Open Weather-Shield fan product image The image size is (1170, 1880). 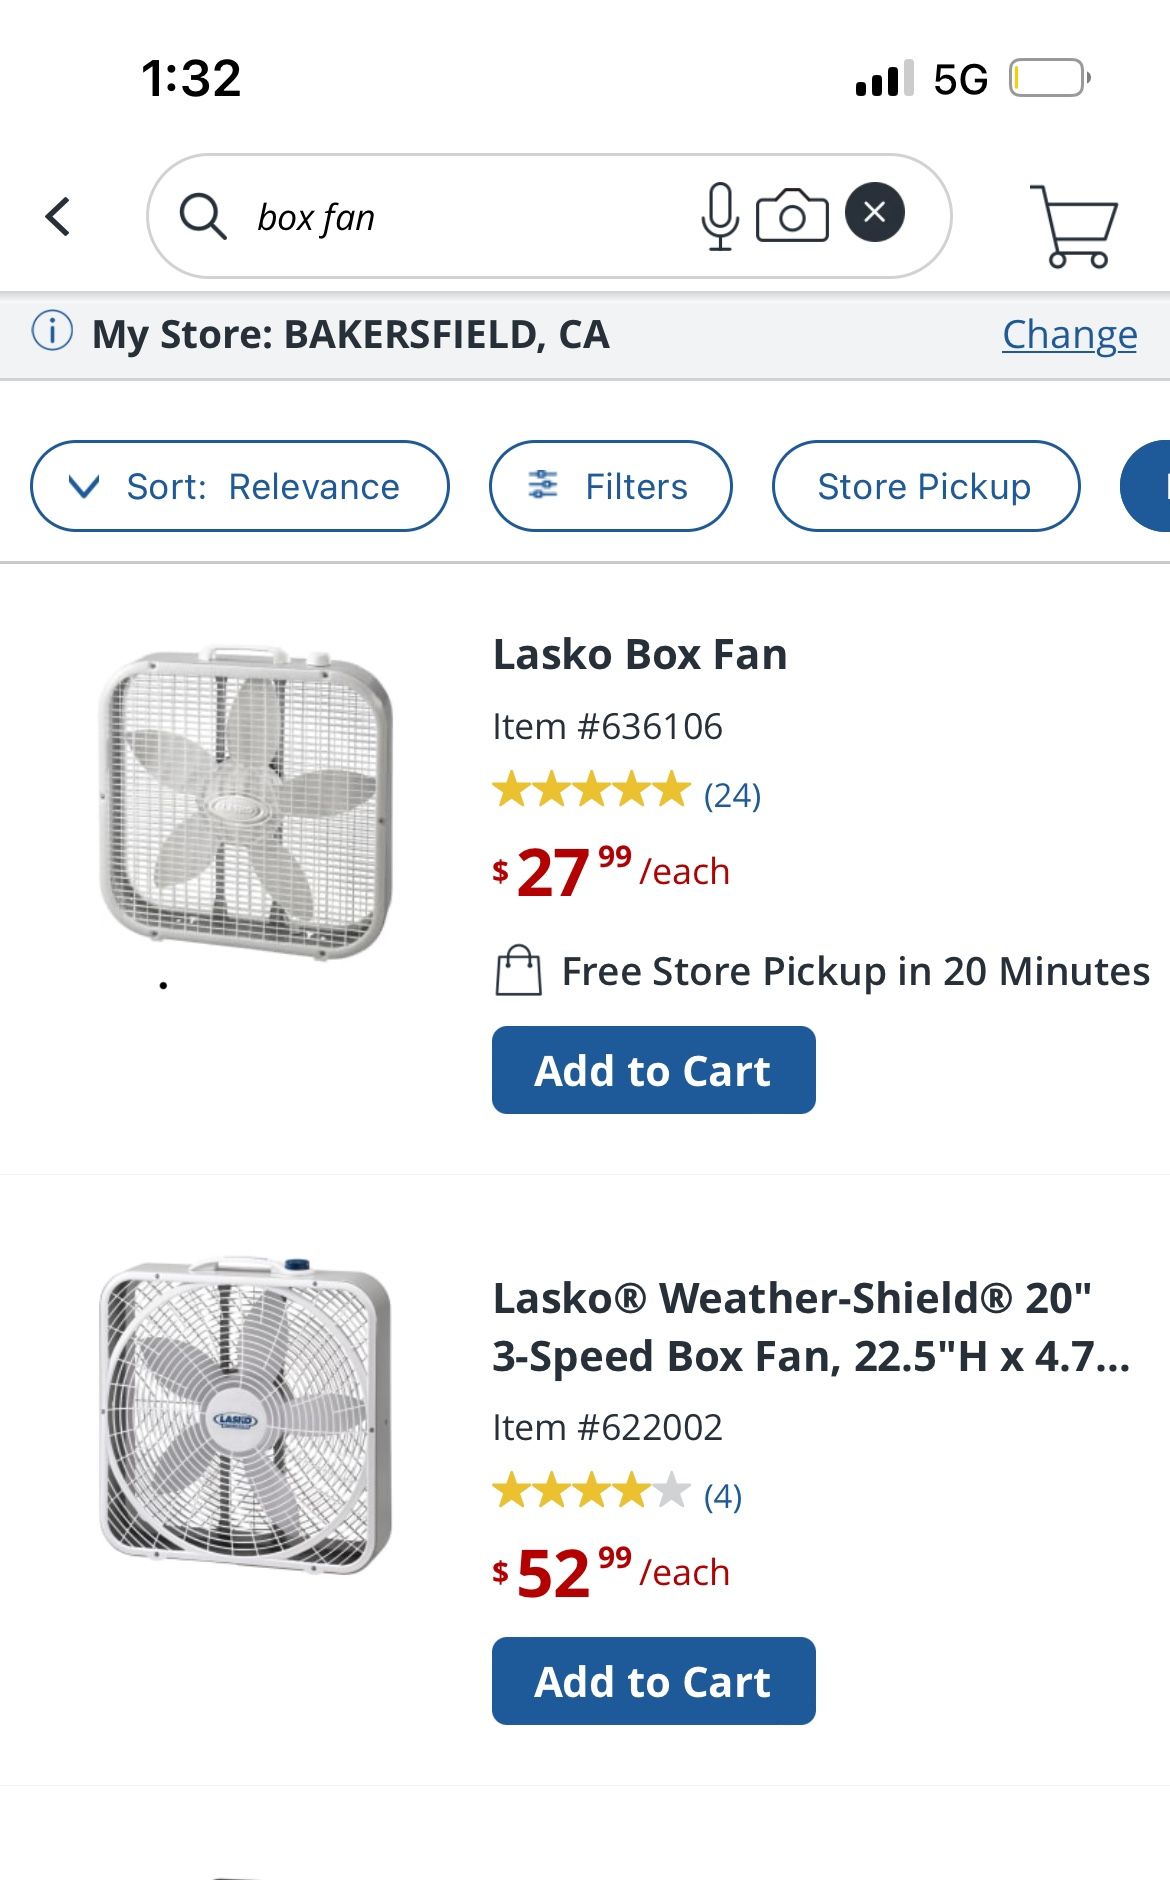click(x=246, y=1414)
